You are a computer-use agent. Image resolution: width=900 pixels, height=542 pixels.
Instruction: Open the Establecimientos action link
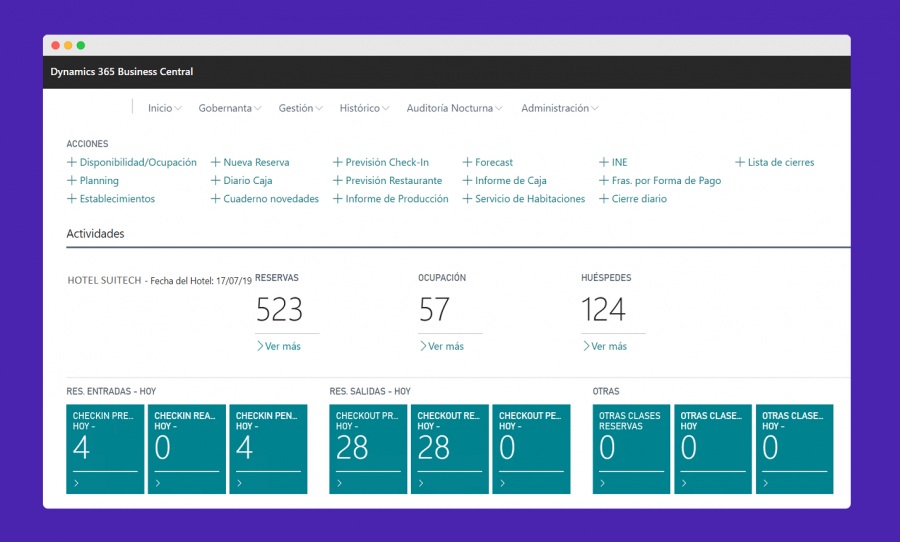tap(117, 199)
